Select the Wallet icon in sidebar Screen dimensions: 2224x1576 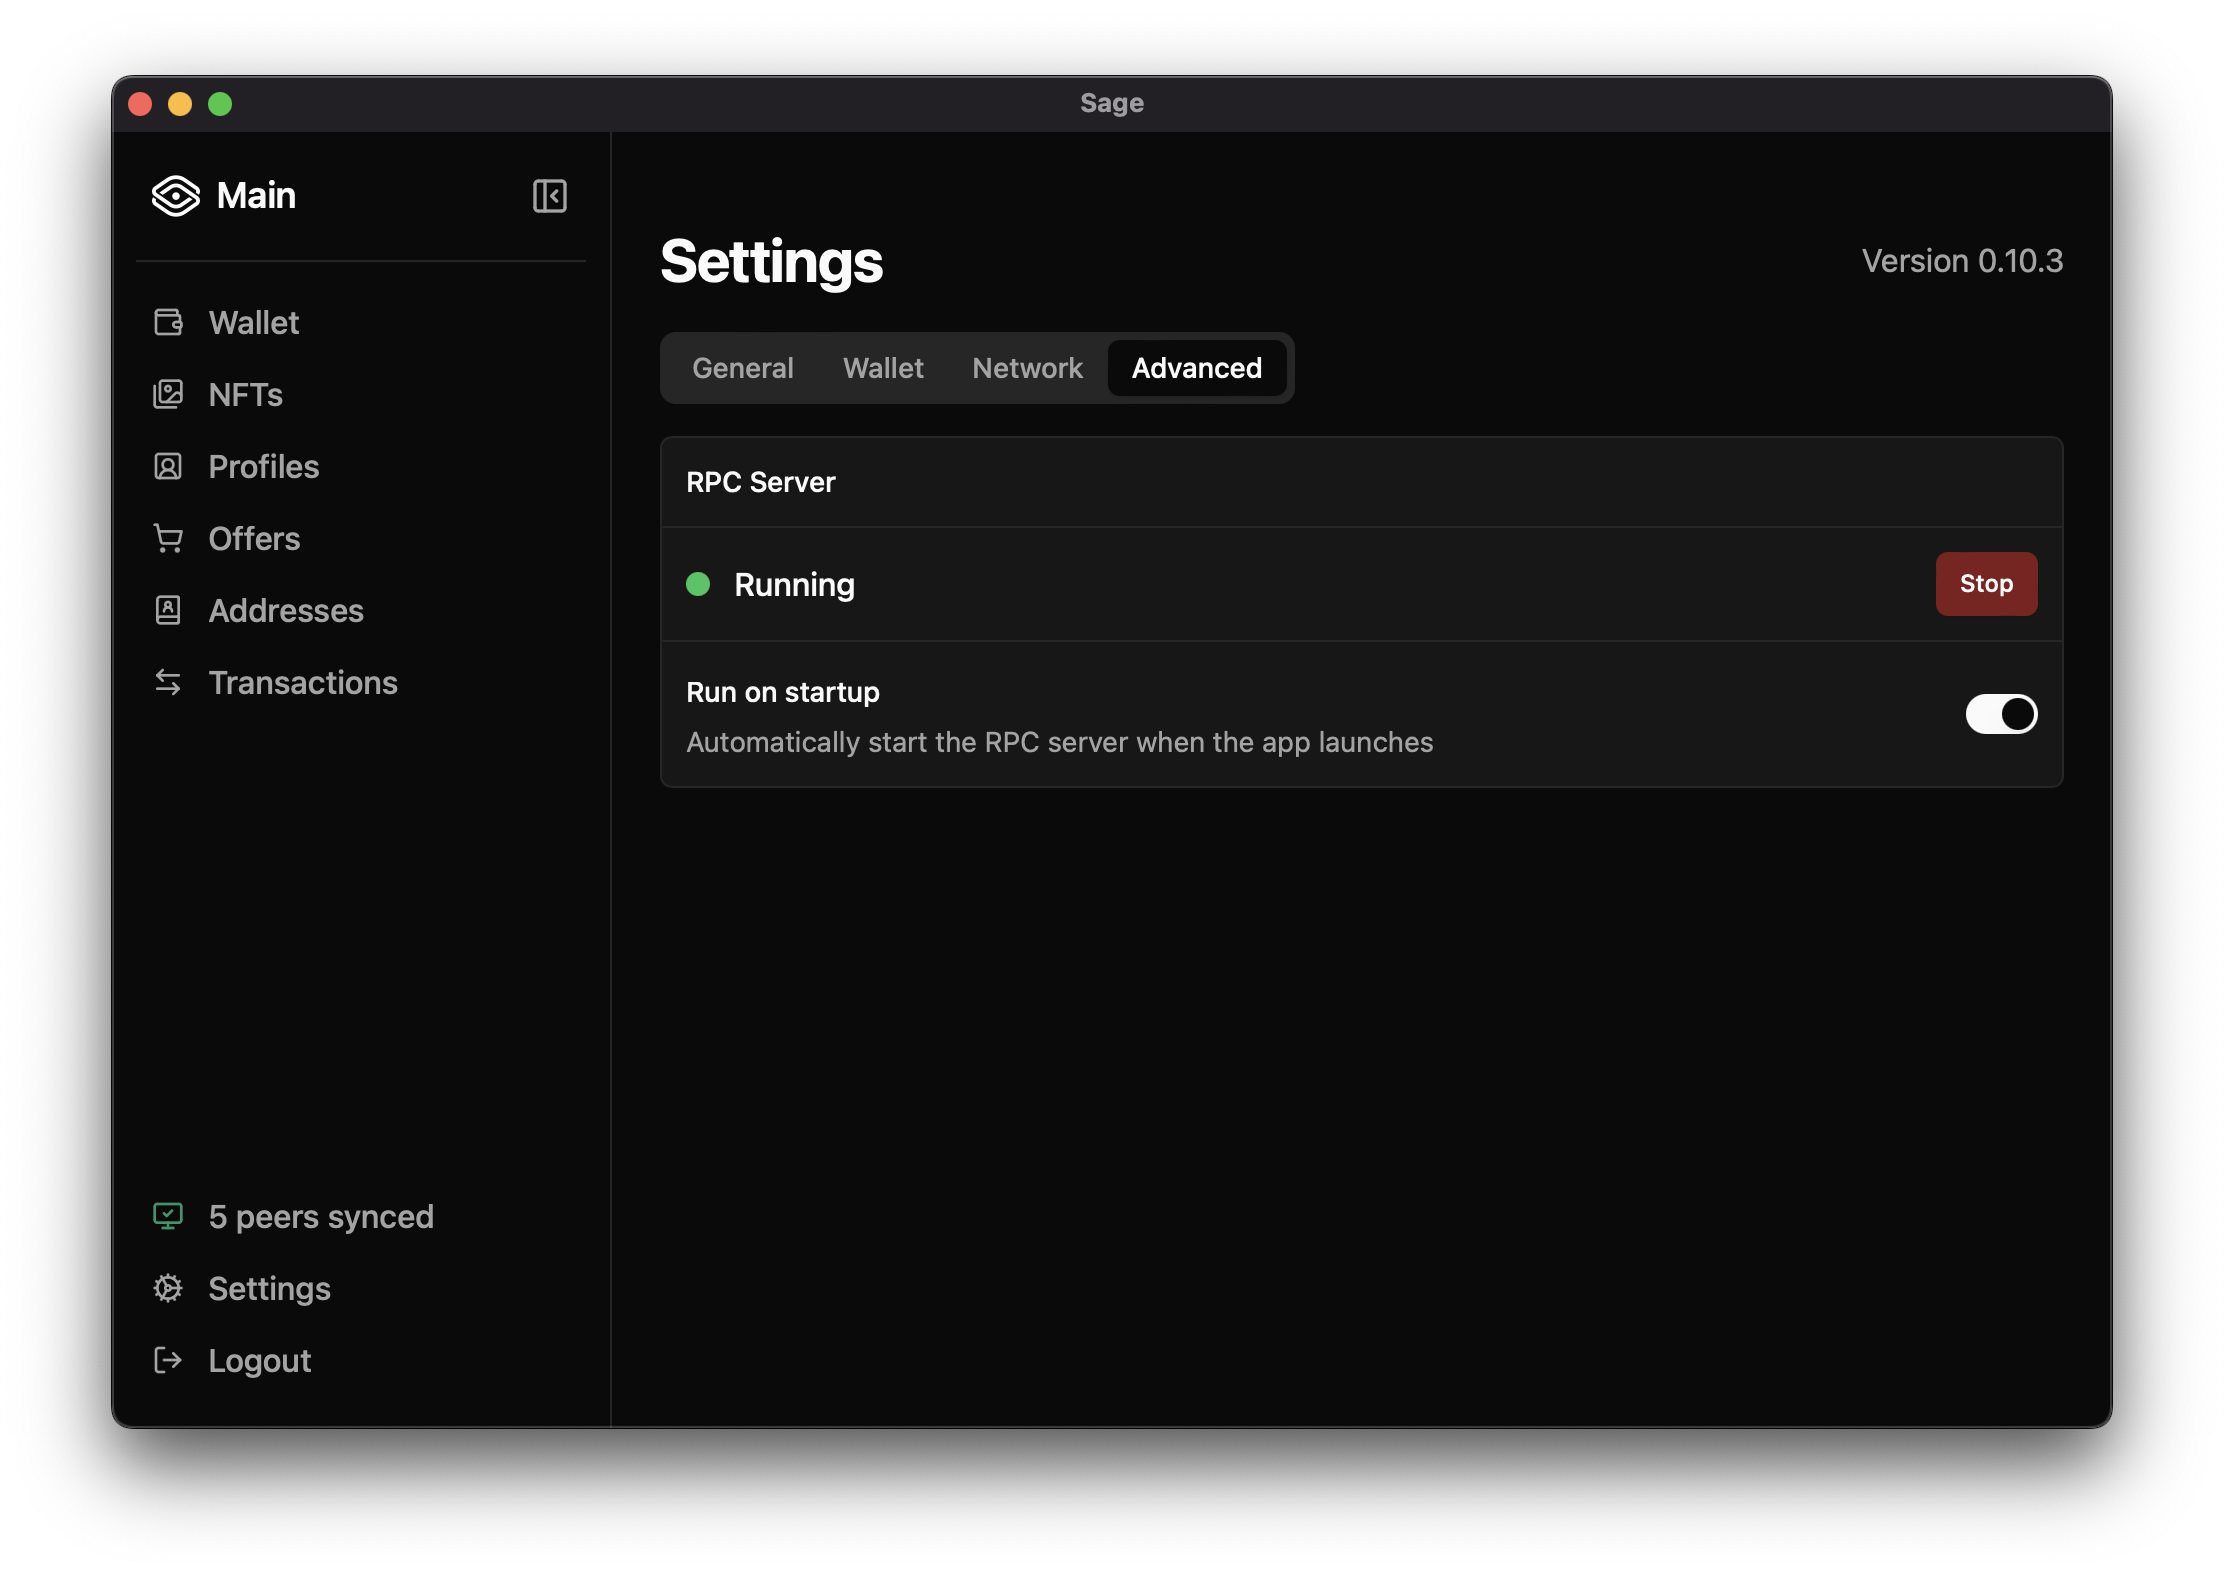170,322
